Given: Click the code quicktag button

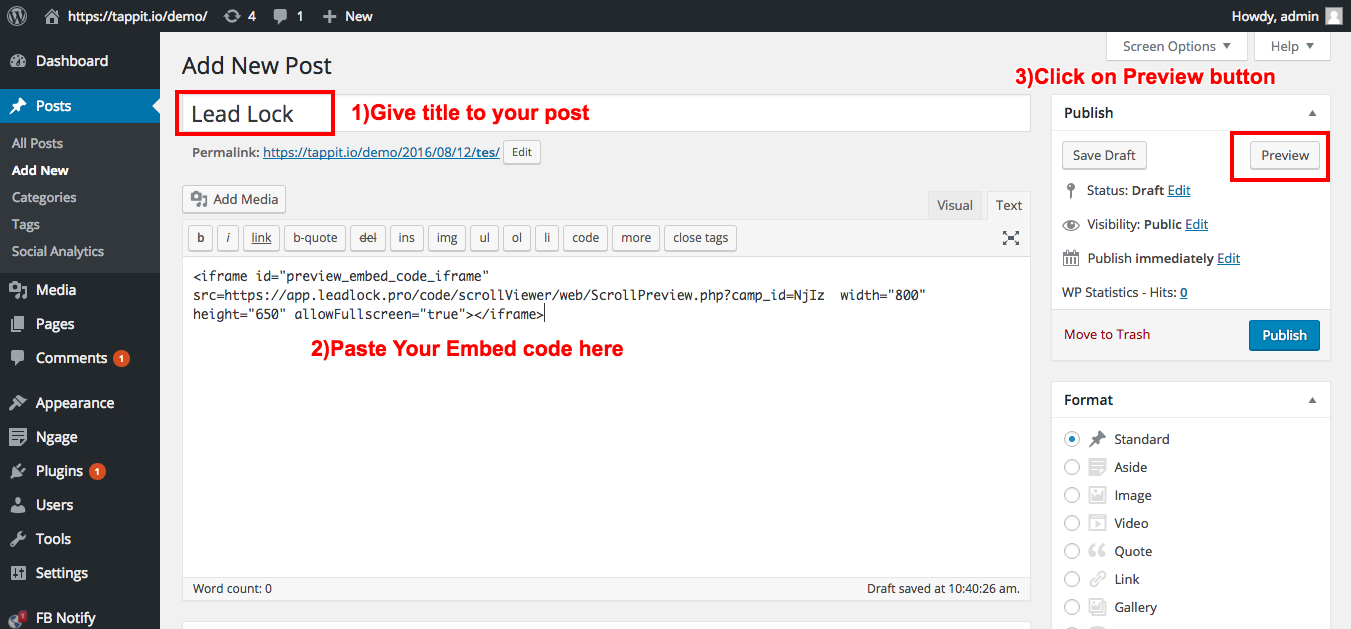Looking at the screenshot, I should pyautogui.click(x=586, y=238).
